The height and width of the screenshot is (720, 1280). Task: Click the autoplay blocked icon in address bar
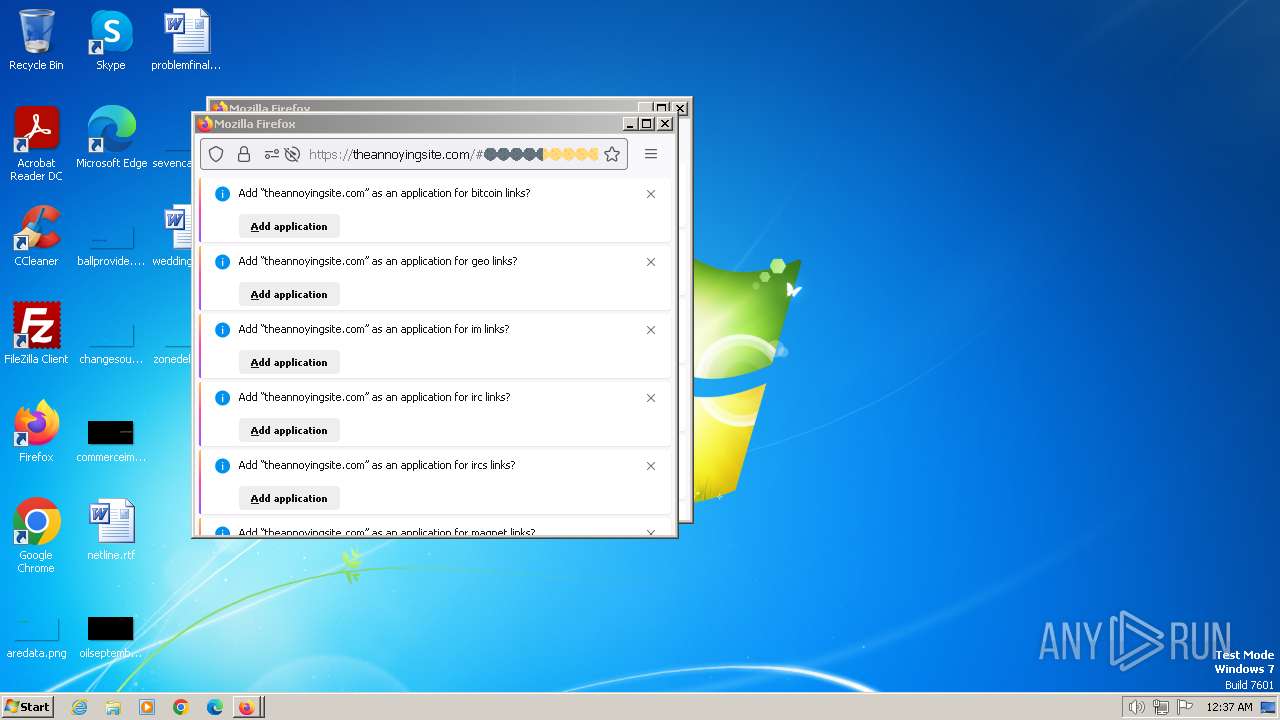292,154
